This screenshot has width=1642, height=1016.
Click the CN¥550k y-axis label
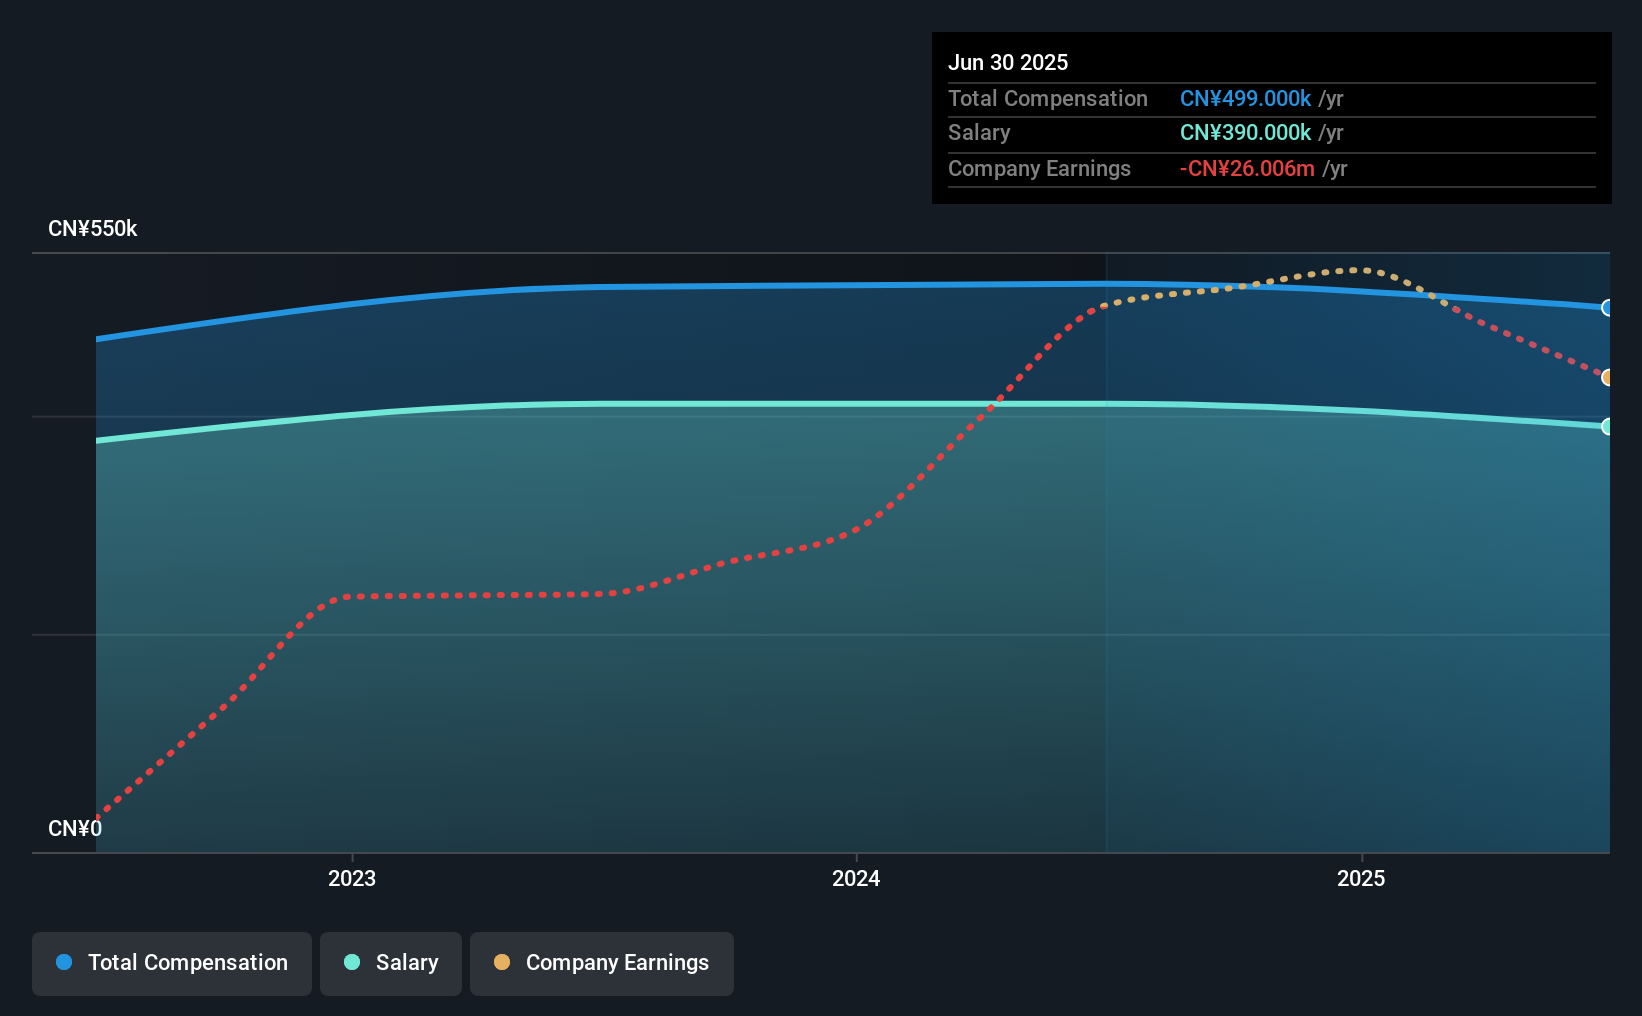coord(93,229)
